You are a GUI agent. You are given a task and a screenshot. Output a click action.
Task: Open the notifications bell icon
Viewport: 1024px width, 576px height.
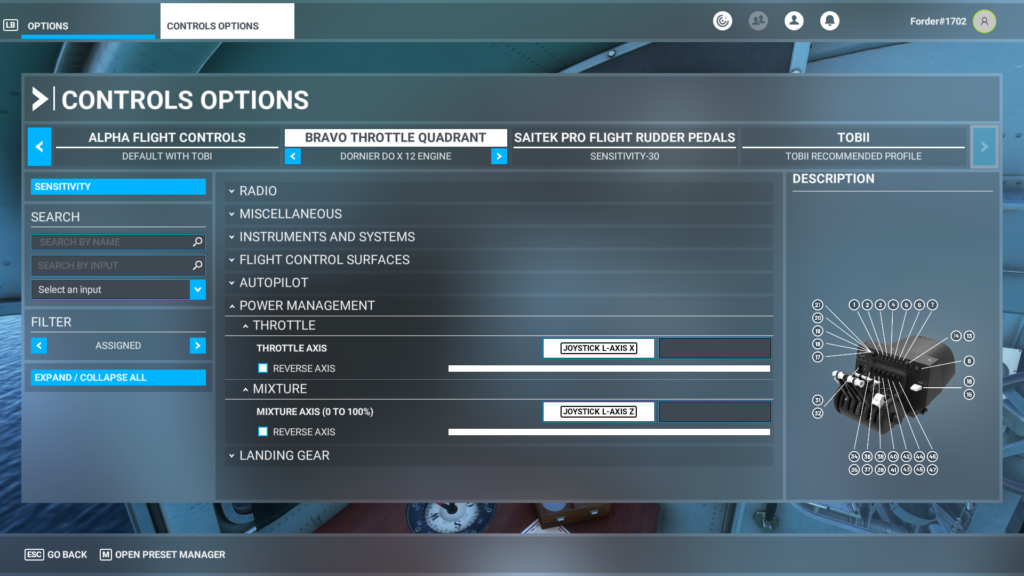click(x=830, y=21)
